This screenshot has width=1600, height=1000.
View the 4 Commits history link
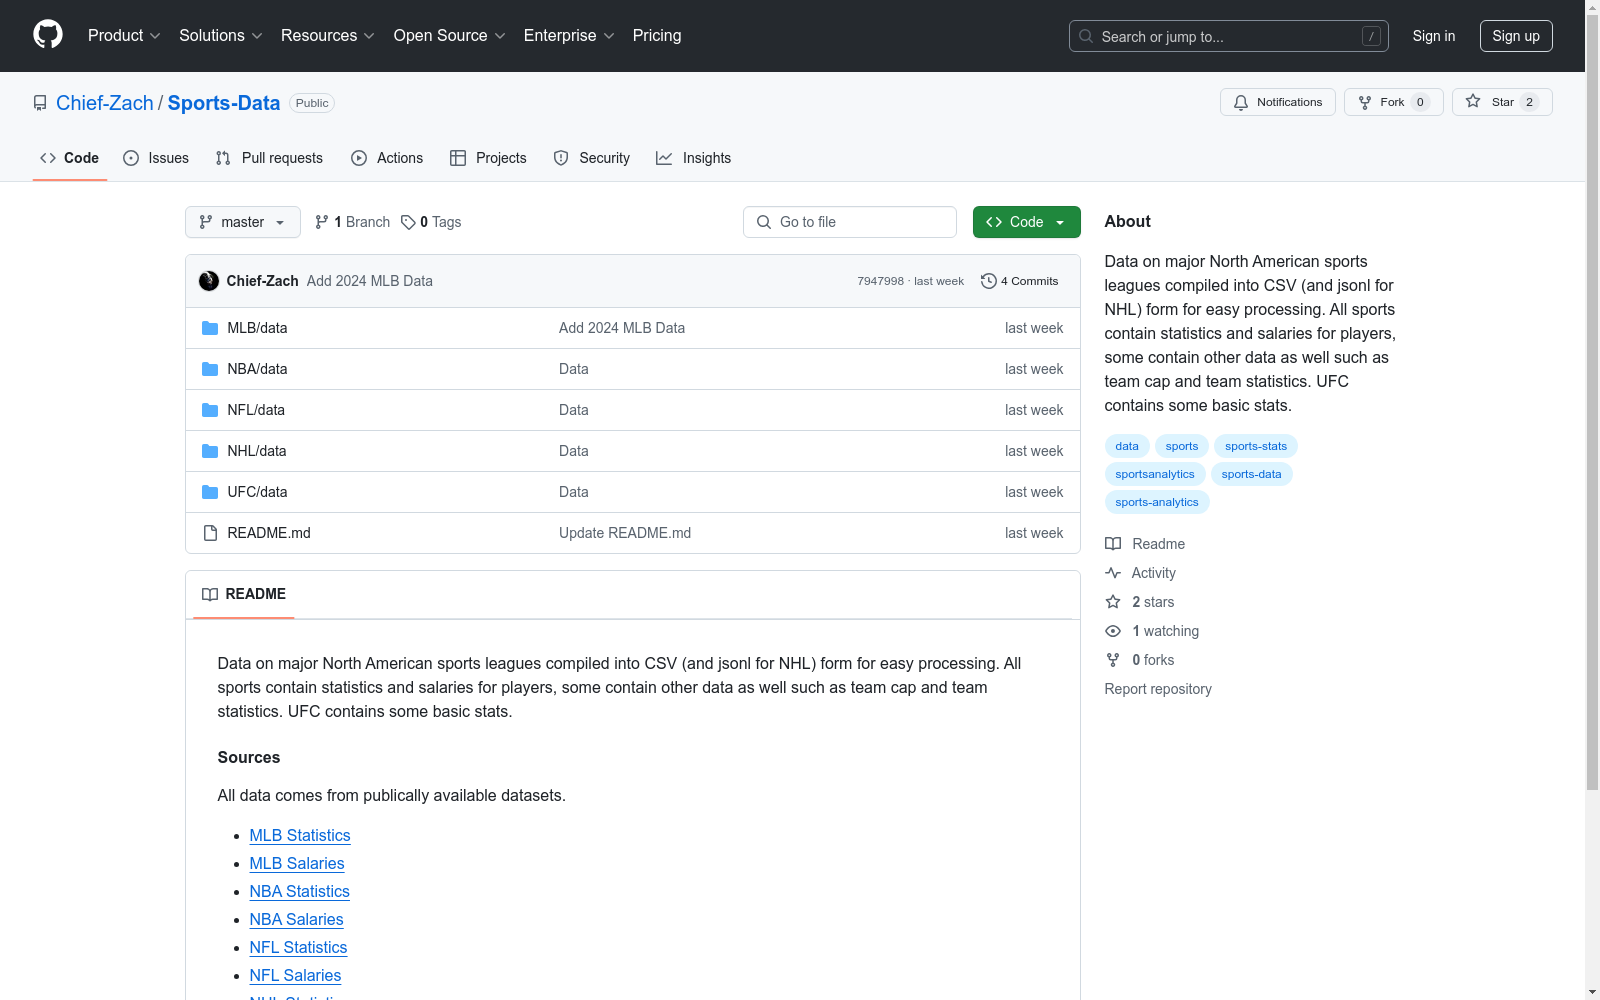[1019, 281]
